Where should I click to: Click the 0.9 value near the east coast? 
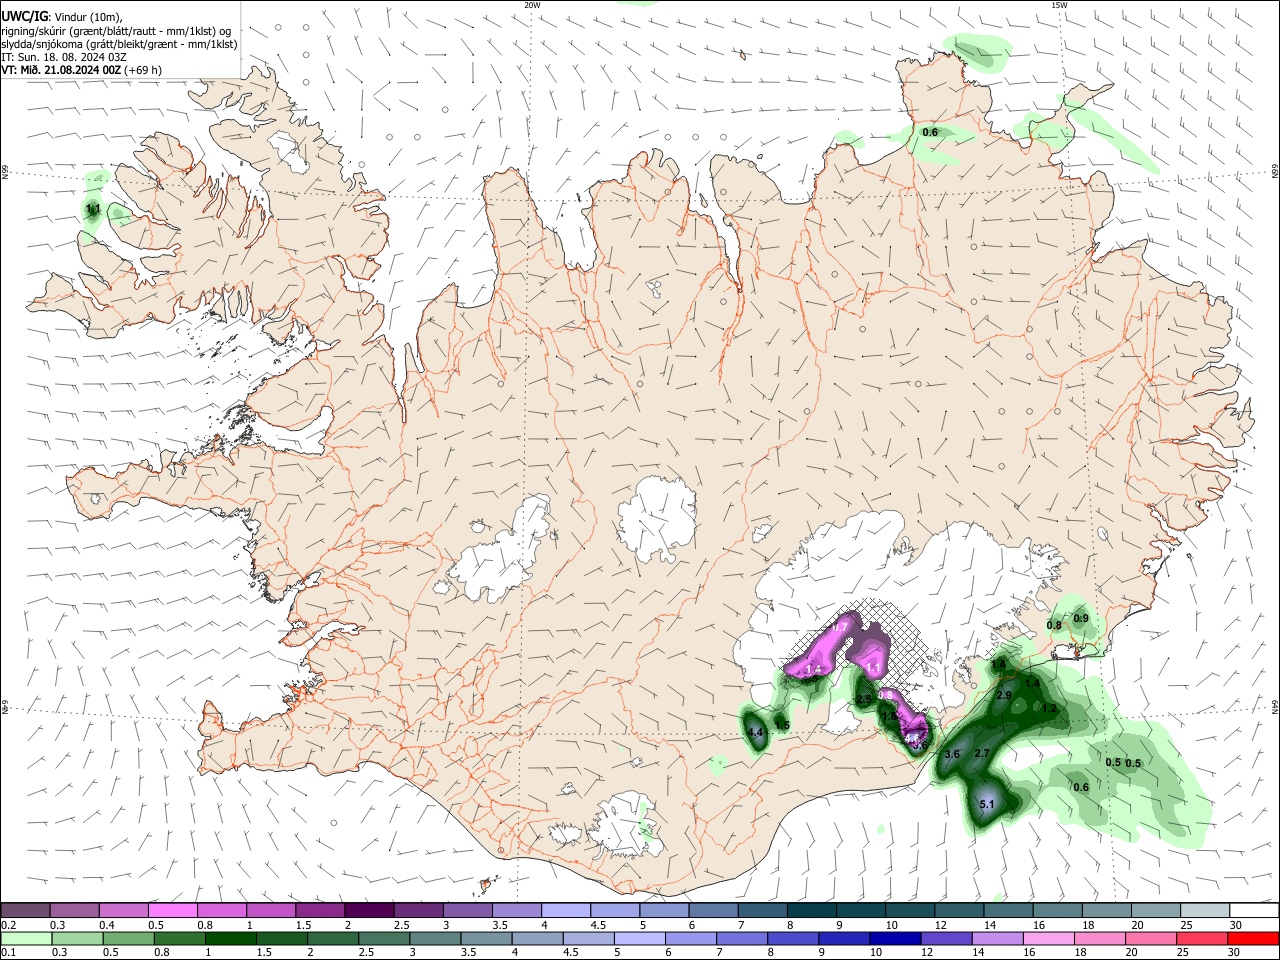(x=1081, y=619)
